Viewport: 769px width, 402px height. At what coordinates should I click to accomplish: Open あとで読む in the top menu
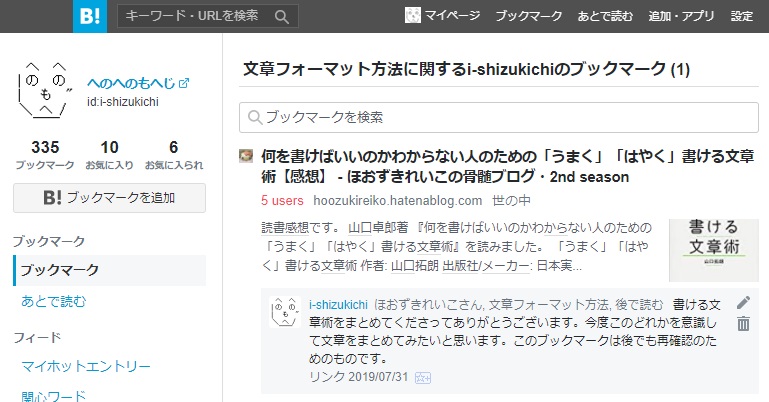pyautogui.click(x=605, y=16)
